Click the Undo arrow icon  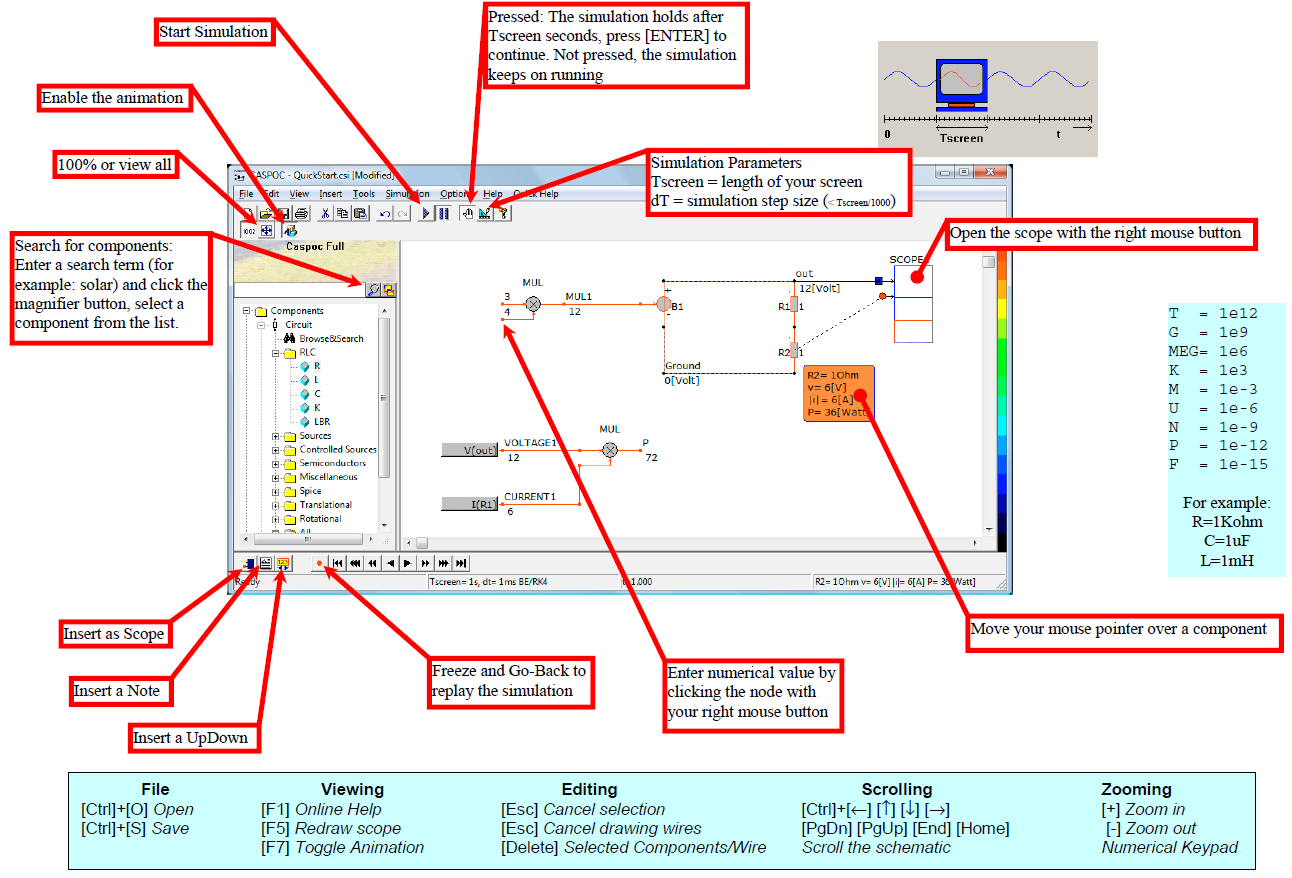(385, 213)
